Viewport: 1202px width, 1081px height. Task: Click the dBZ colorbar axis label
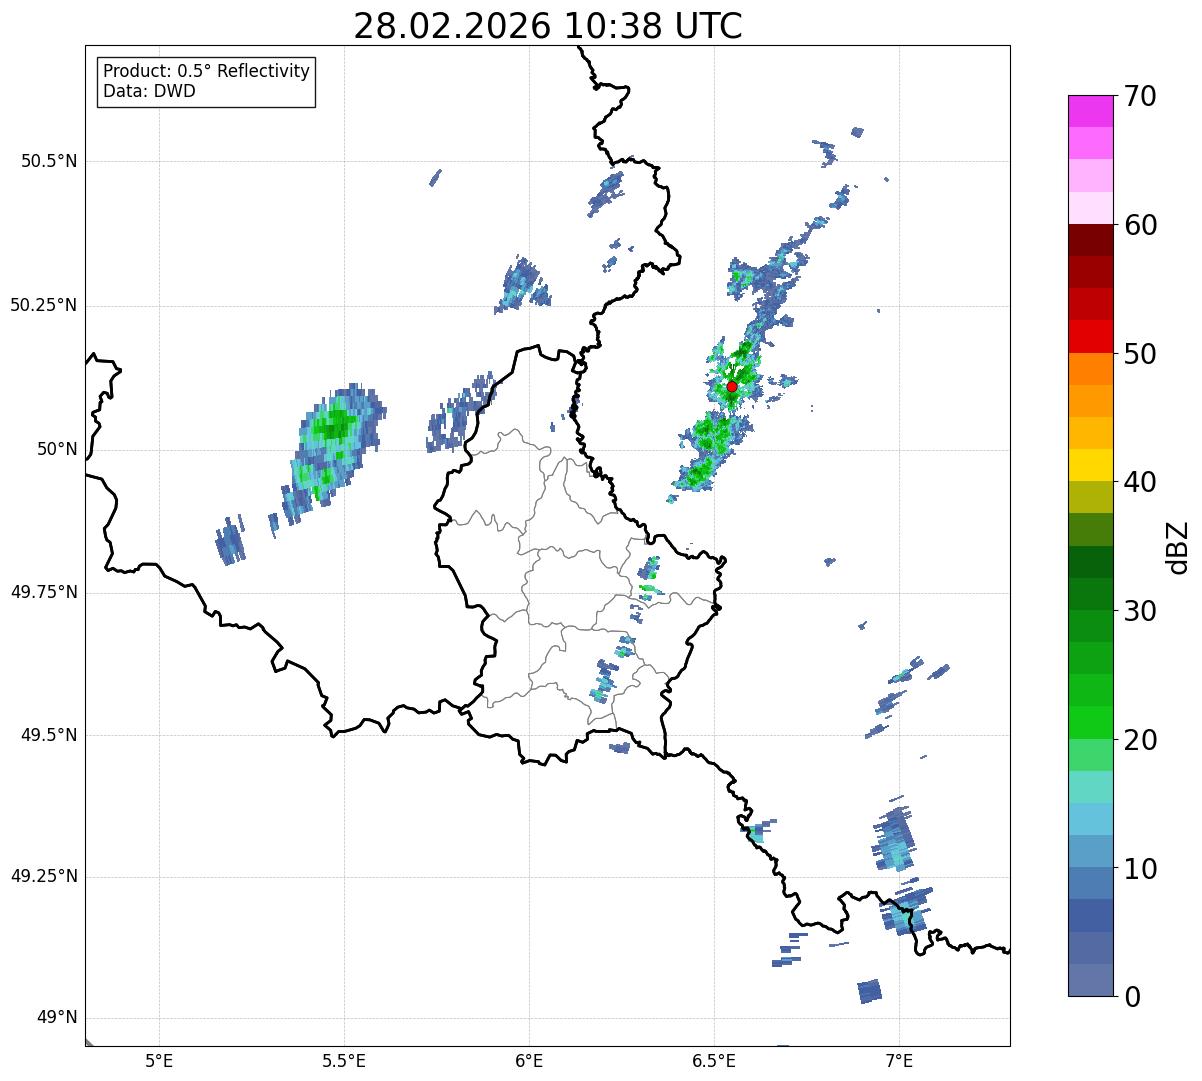tap(1178, 547)
